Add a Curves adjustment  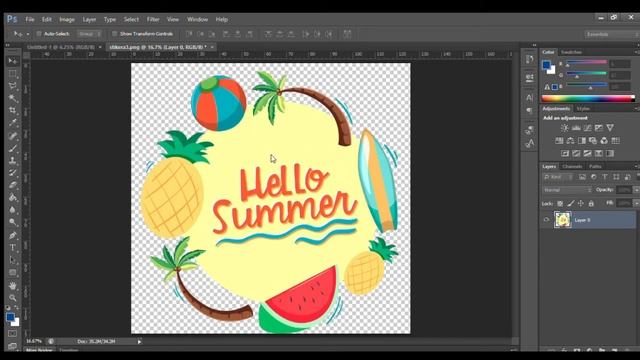click(x=587, y=128)
